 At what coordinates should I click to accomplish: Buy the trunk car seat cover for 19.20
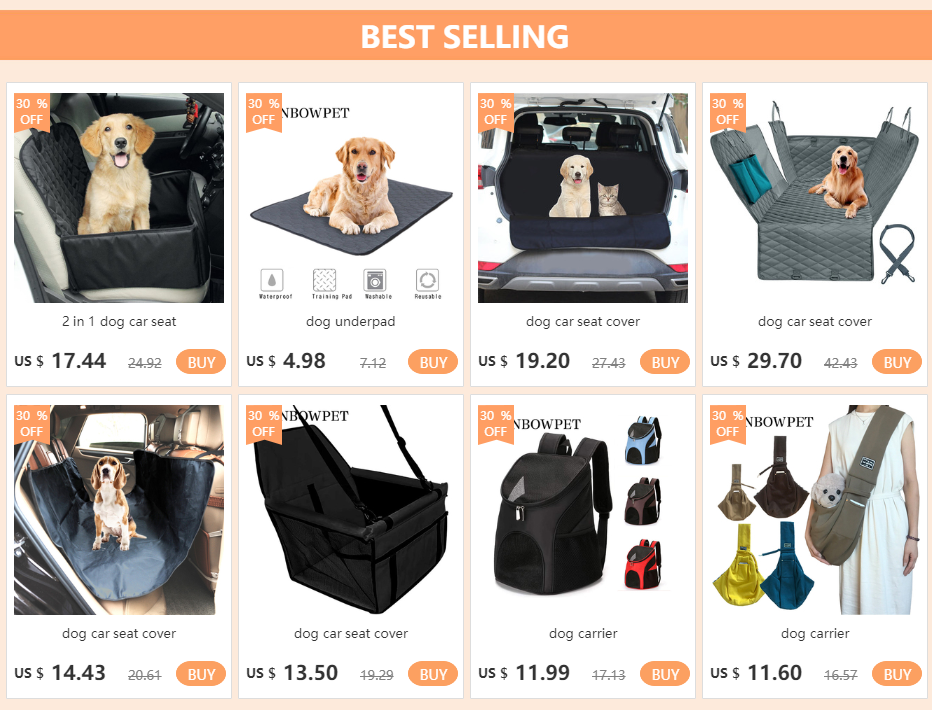coord(665,362)
